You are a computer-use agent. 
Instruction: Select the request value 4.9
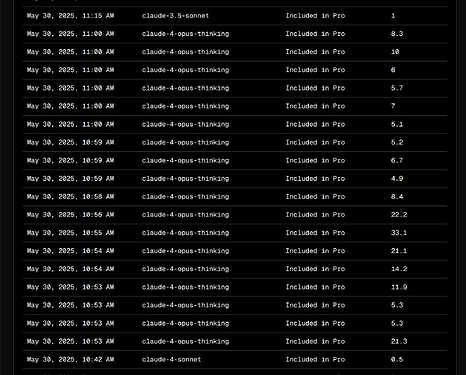[397, 179]
